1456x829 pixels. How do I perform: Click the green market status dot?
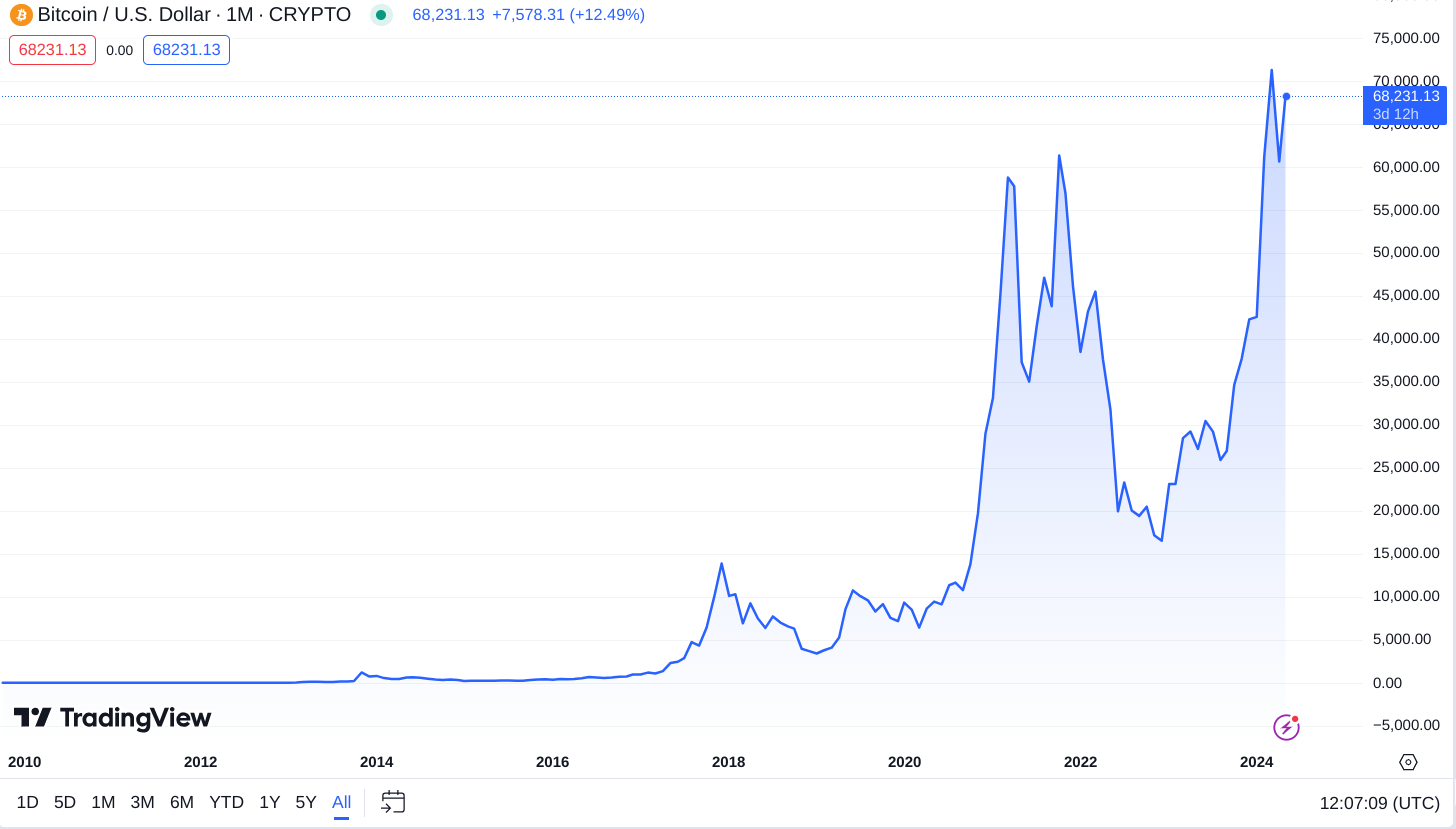[380, 15]
